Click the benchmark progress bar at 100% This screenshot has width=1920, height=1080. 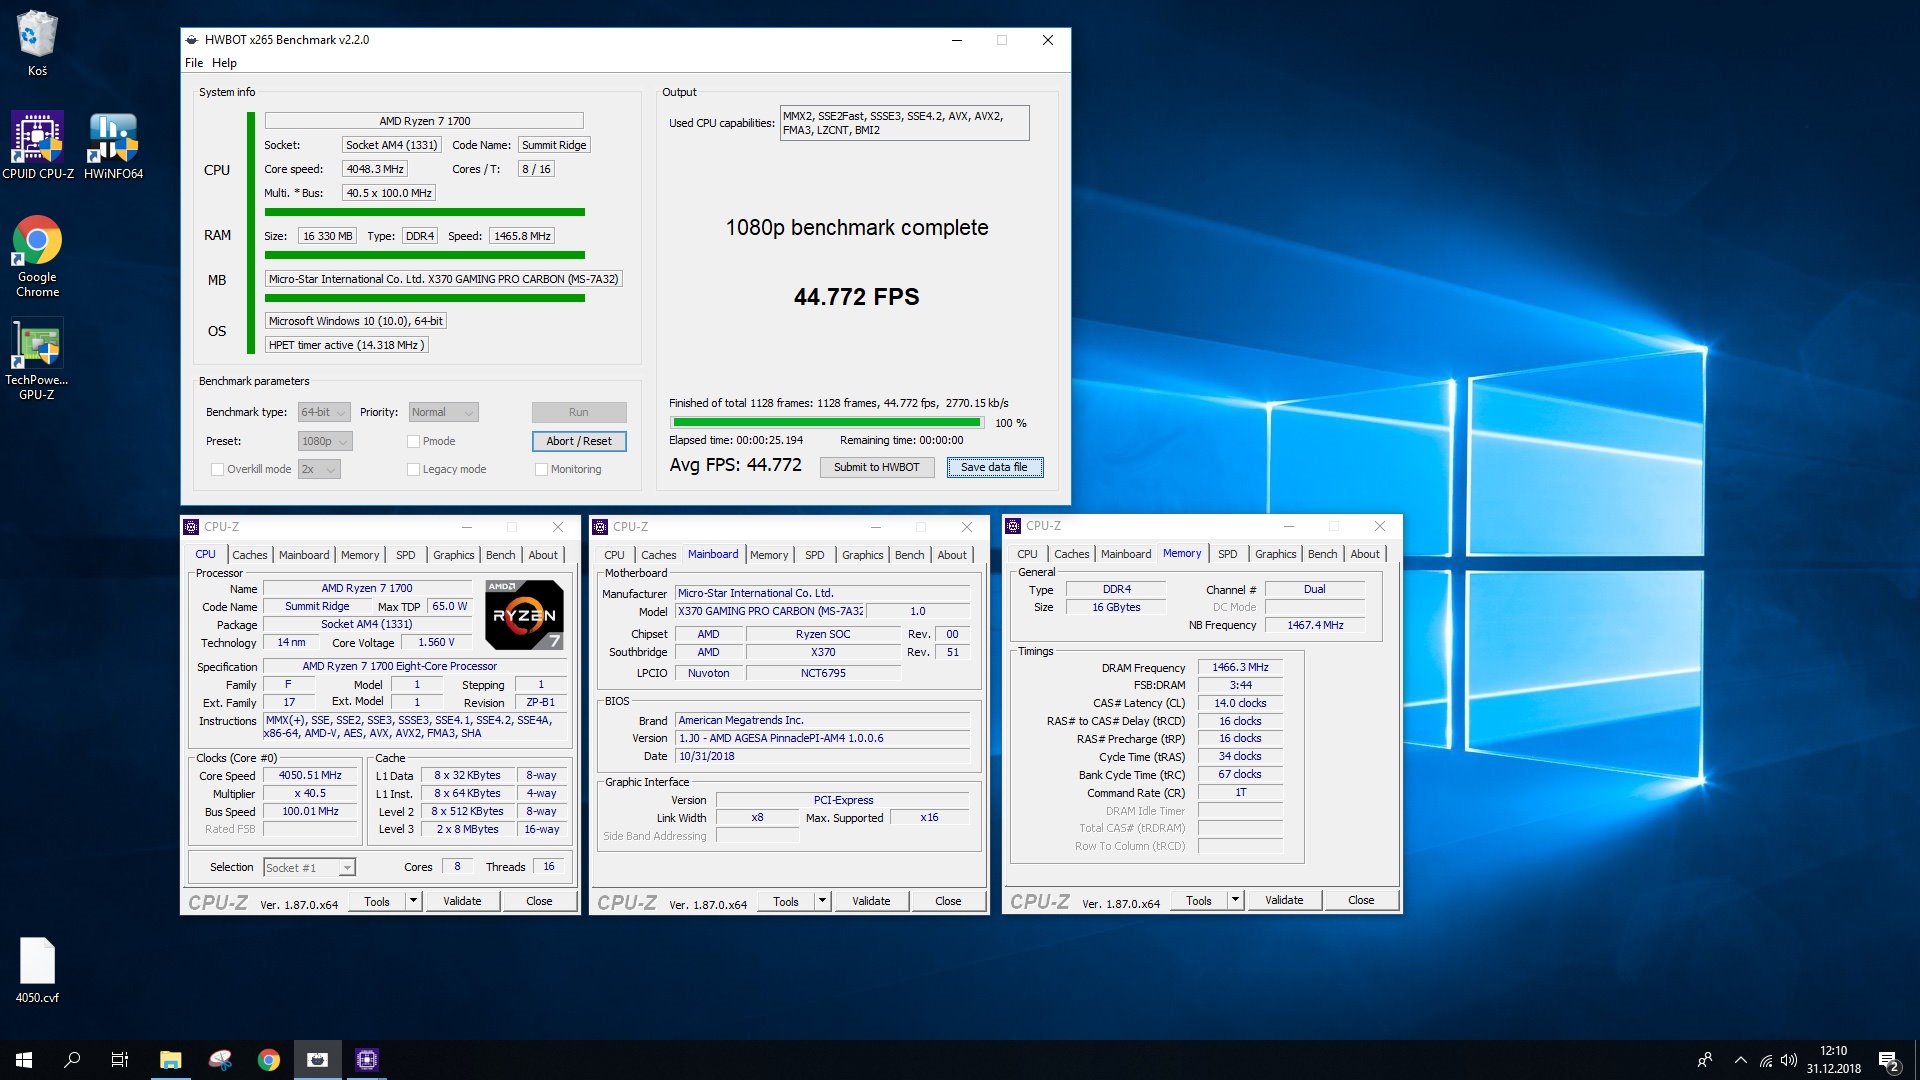(826, 423)
